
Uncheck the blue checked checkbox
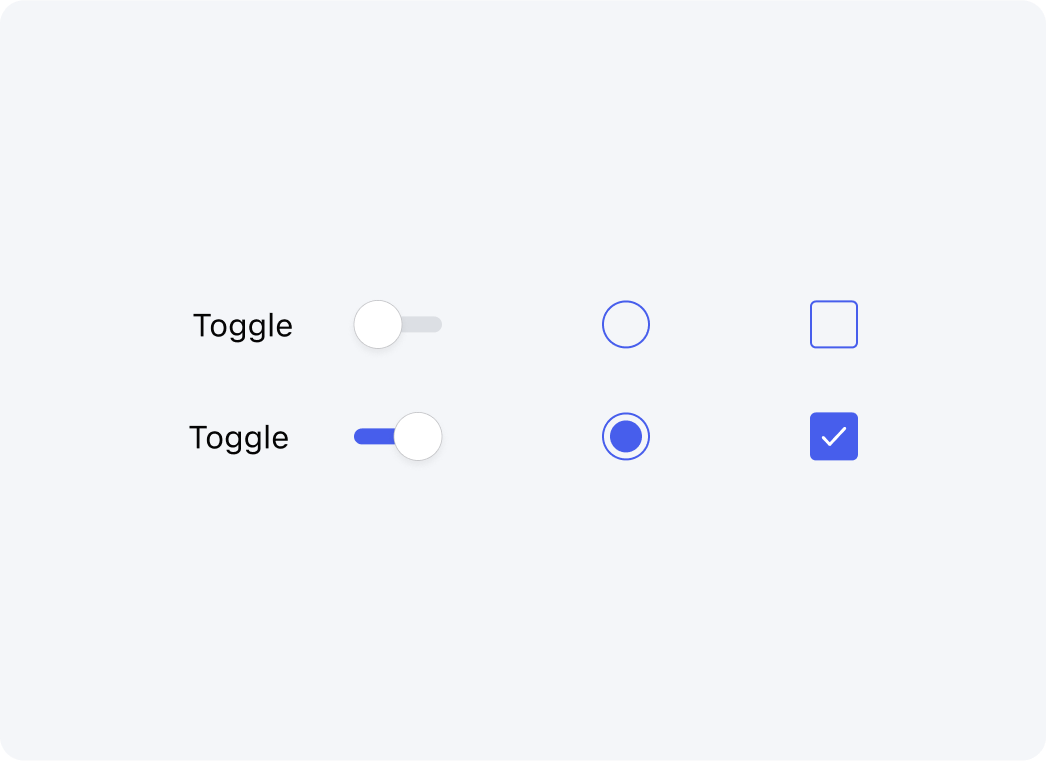coord(834,436)
